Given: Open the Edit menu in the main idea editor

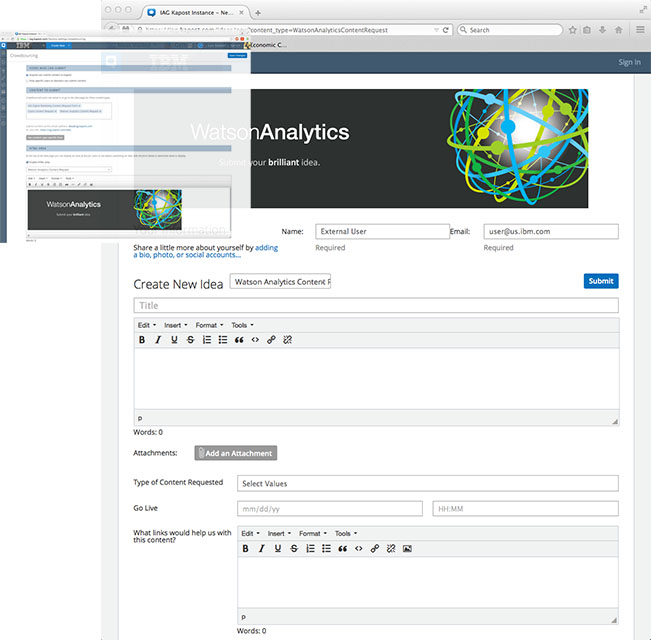Looking at the screenshot, I should click(x=147, y=325).
